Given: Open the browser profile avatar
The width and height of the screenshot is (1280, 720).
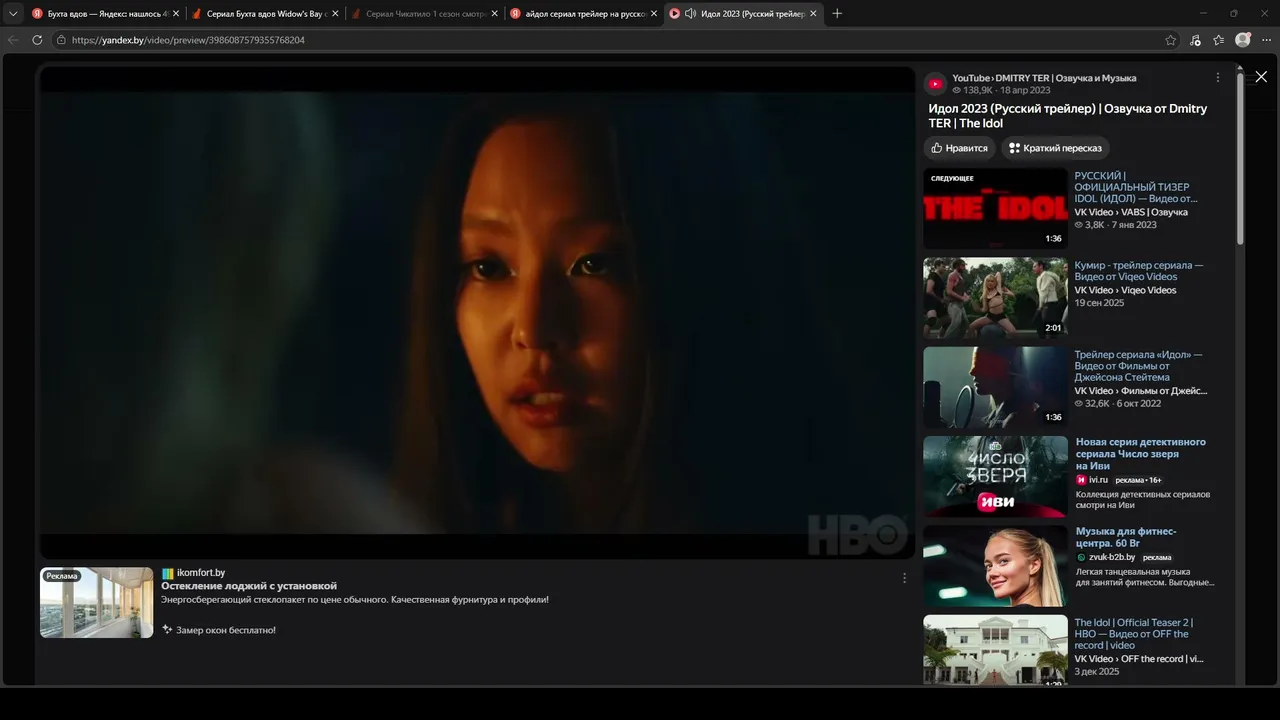Looking at the screenshot, I should [1243, 40].
